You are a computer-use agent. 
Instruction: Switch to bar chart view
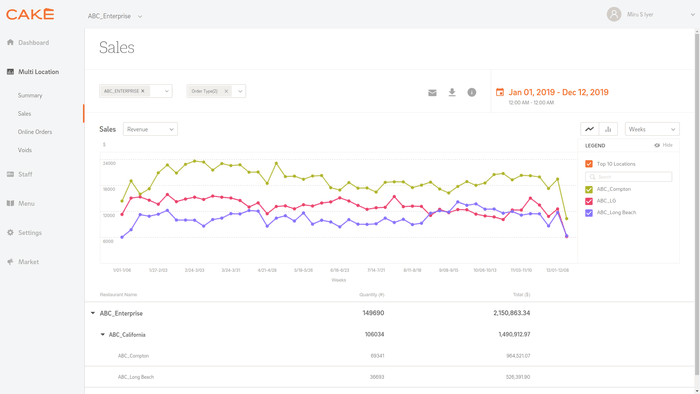click(608, 129)
